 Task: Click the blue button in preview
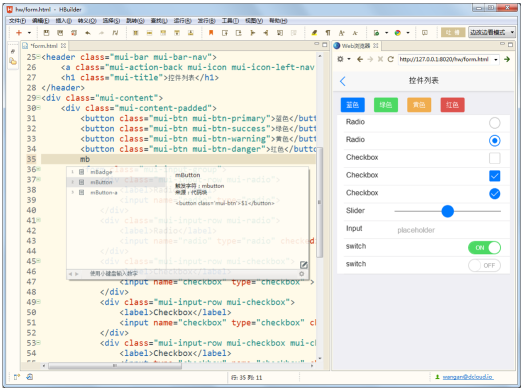click(x=353, y=105)
